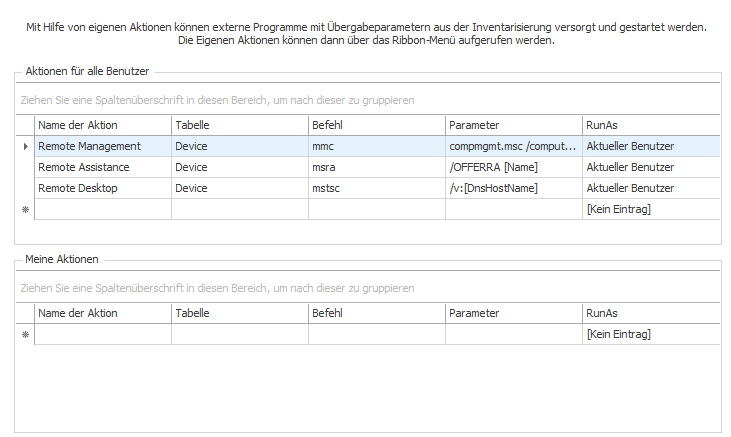The image size is (731, 437).
Task: Click RunAs column header in top grid
Action: pos(651,125)
